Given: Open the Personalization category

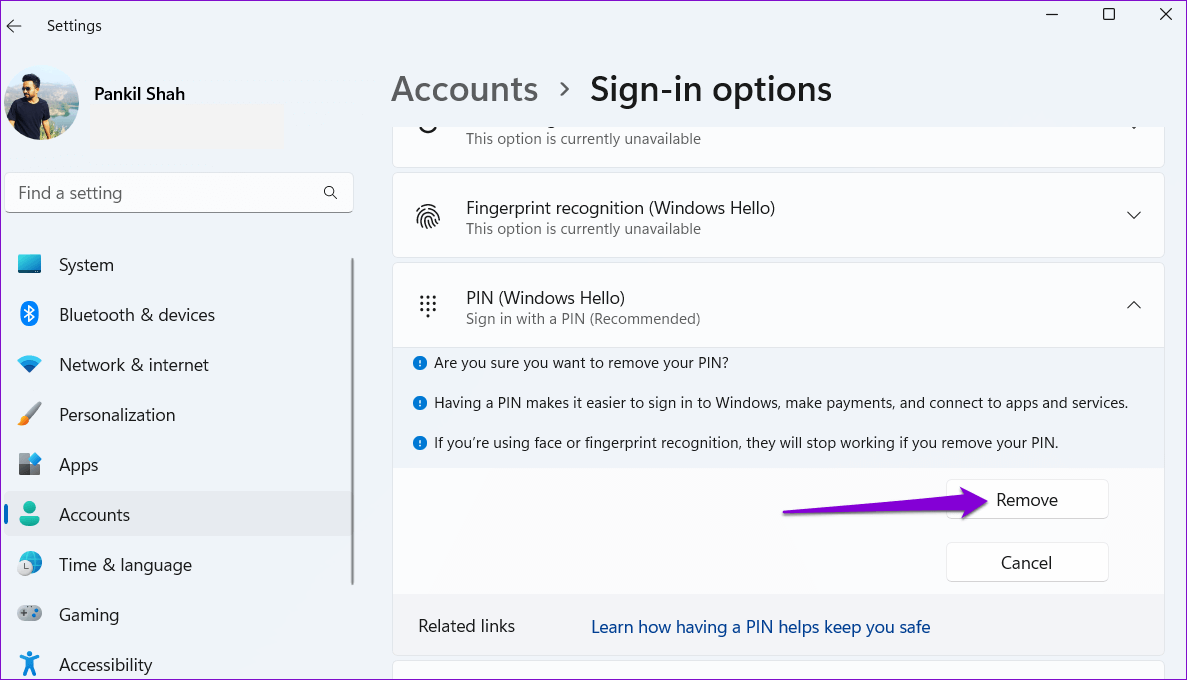Looking at the screenshot, I should (178, 415).
